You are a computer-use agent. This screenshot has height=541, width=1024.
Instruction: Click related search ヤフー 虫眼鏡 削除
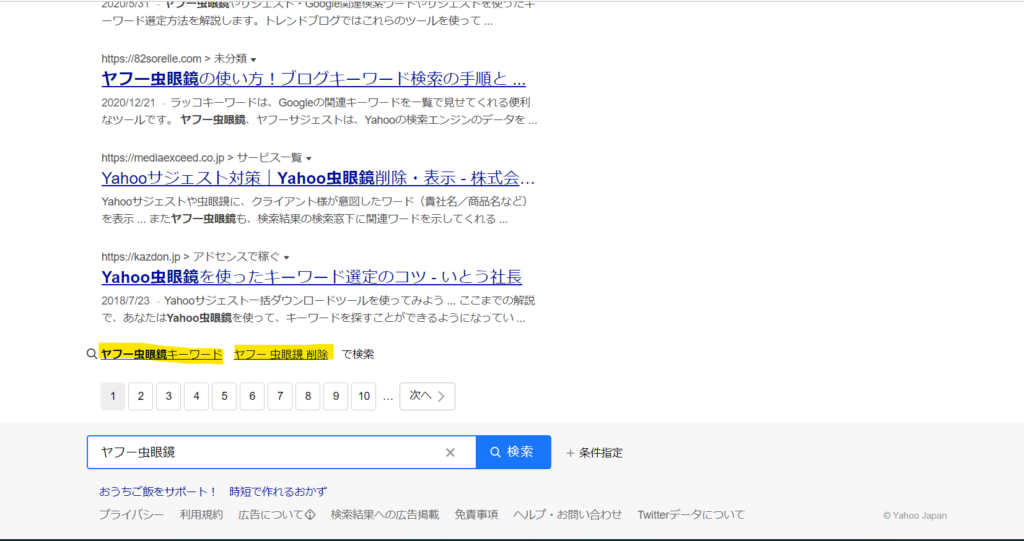point(281,354)
